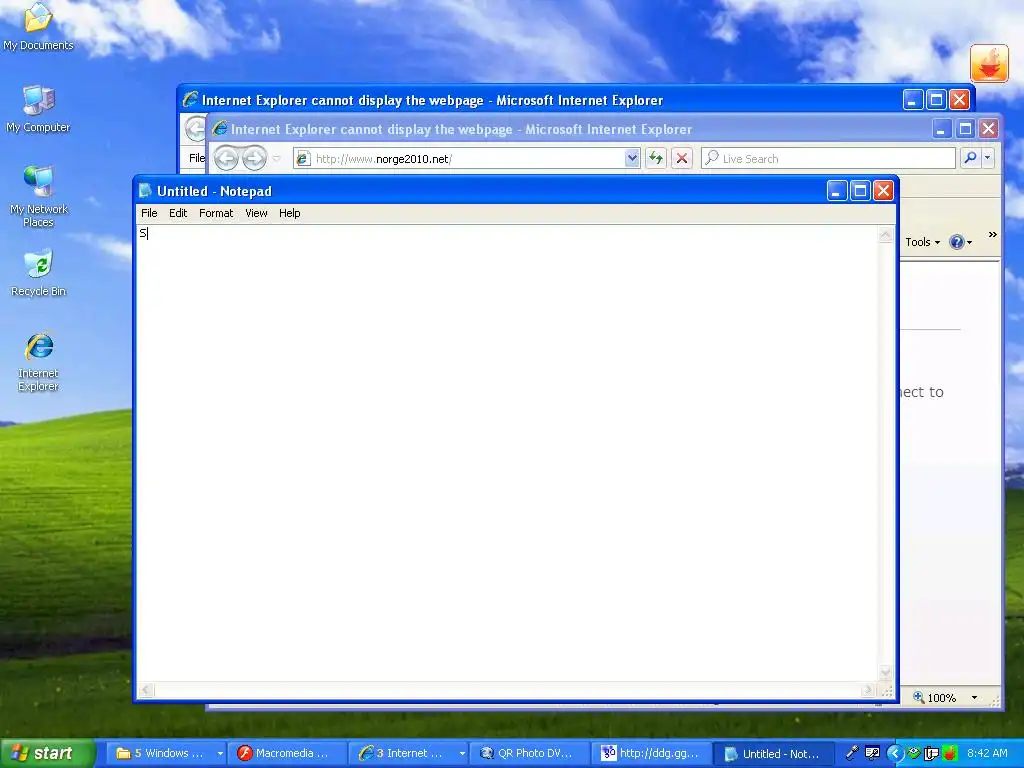Click the Windows start button
The image size is (1024, 768).
pyautogui.click(x=48, y=753)
